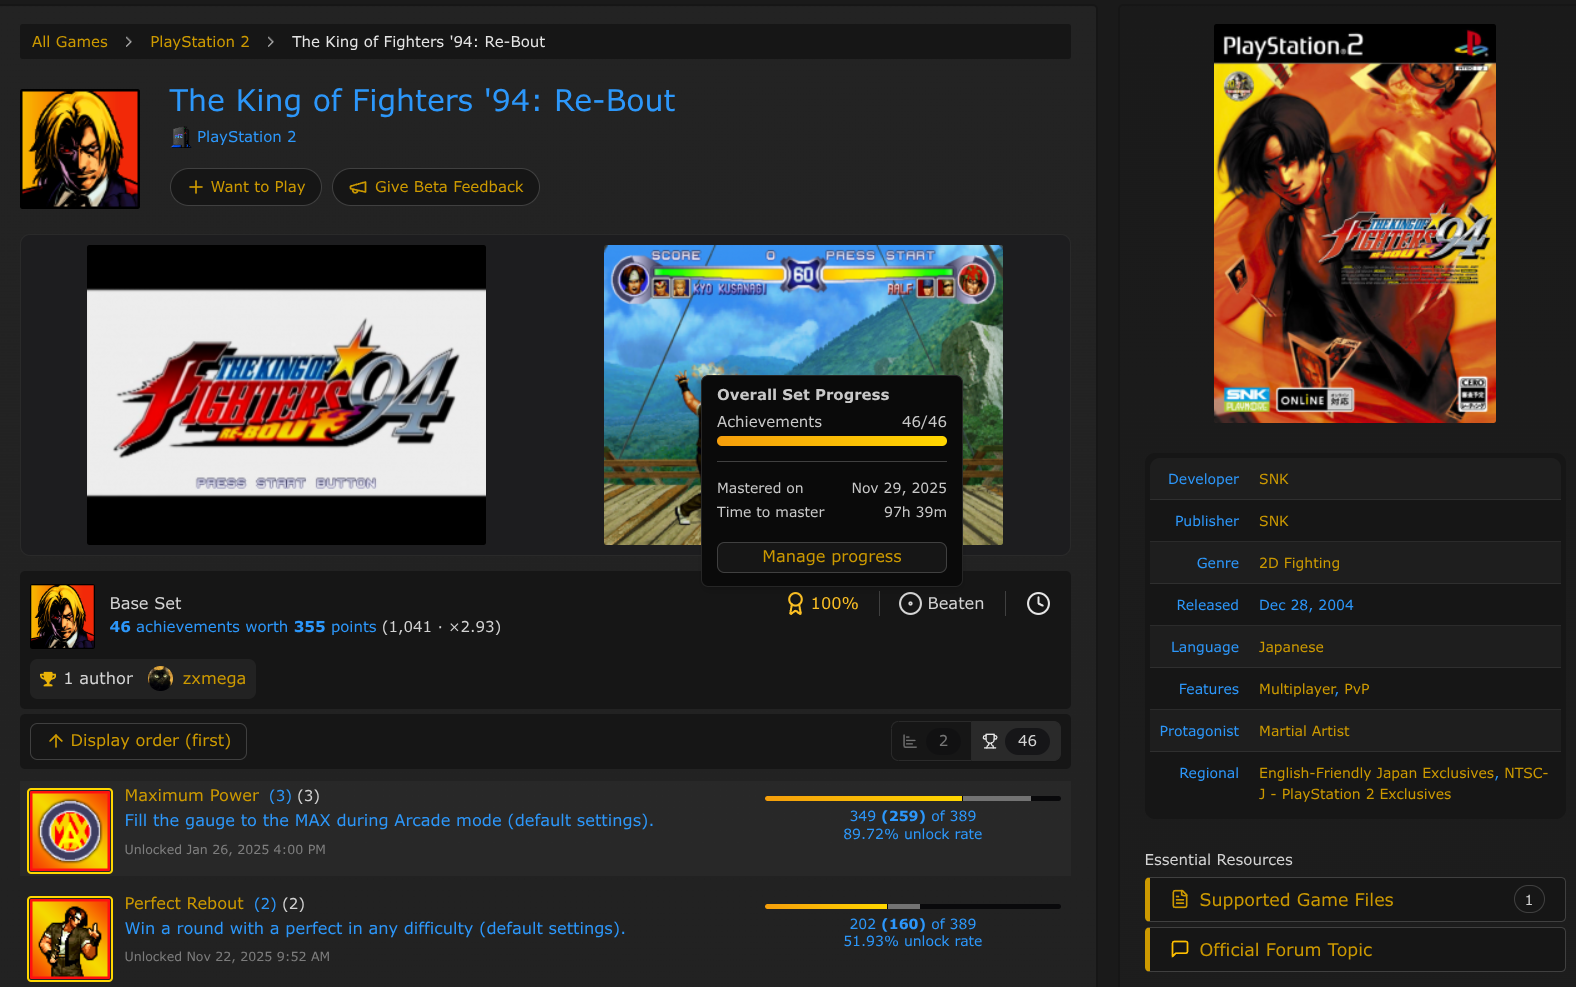The width and height of the screenshot is (1576, 987).
Task: Open the 100% mastery progress indicator
Action: 823,603
